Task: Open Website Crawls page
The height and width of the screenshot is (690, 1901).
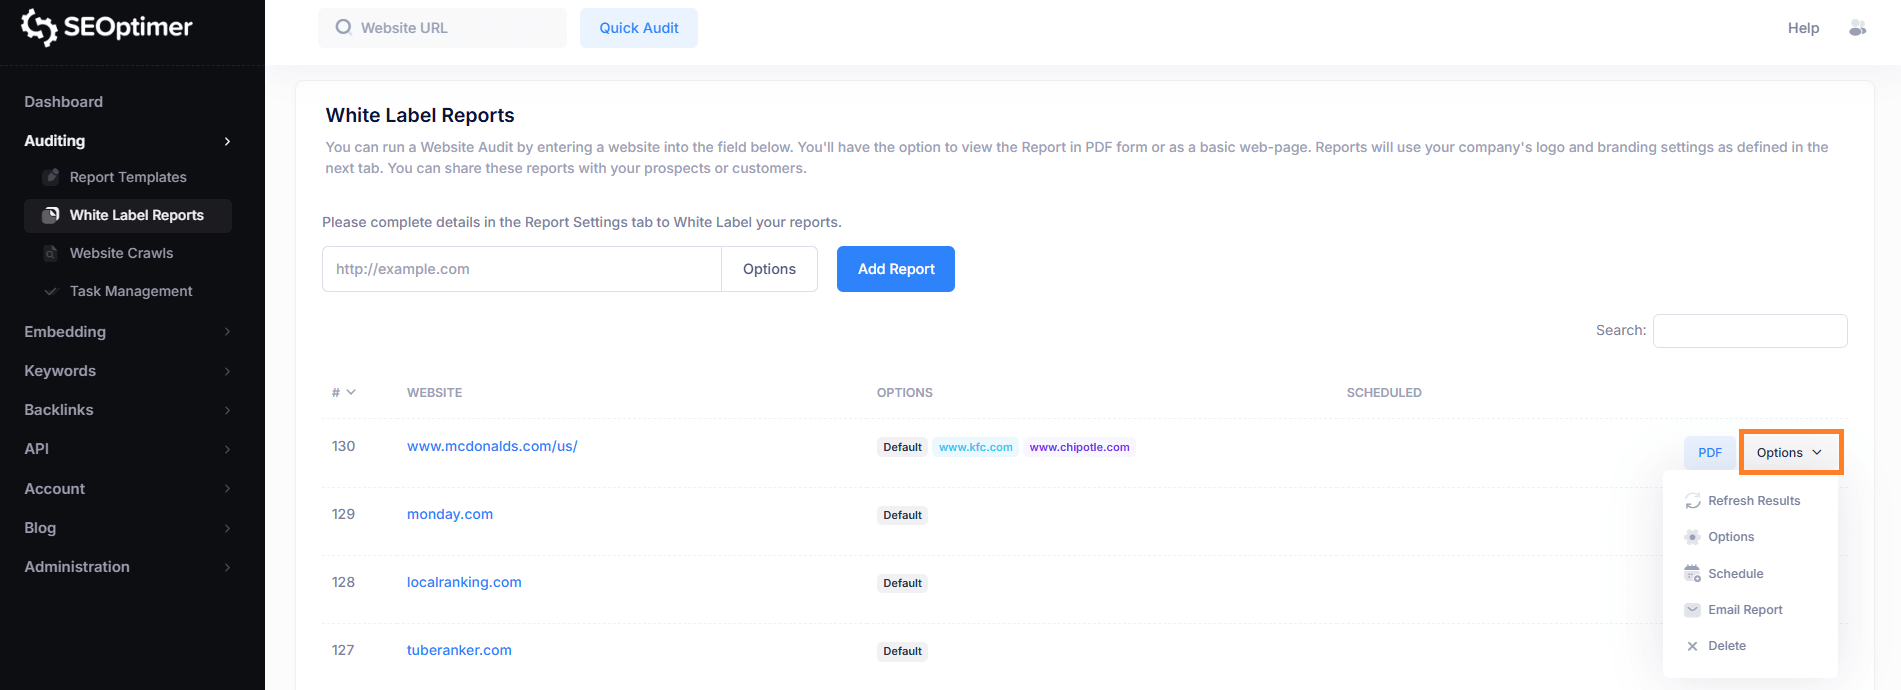Action: click(x=121, y=253)
